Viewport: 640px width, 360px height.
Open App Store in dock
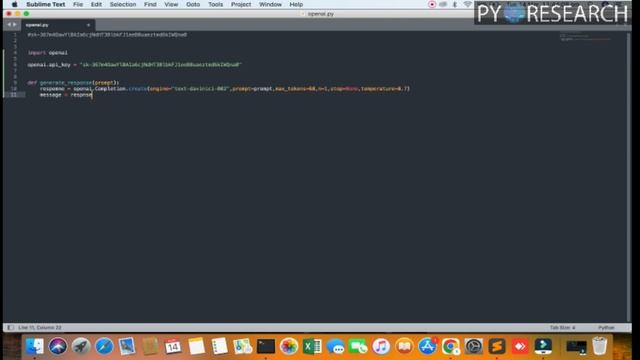(427, 347)
